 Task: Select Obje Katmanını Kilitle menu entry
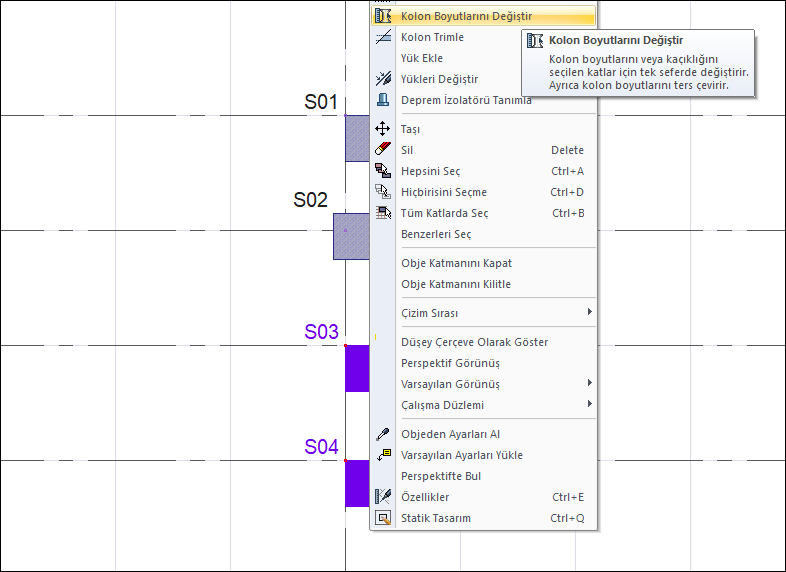pos(455,284)
